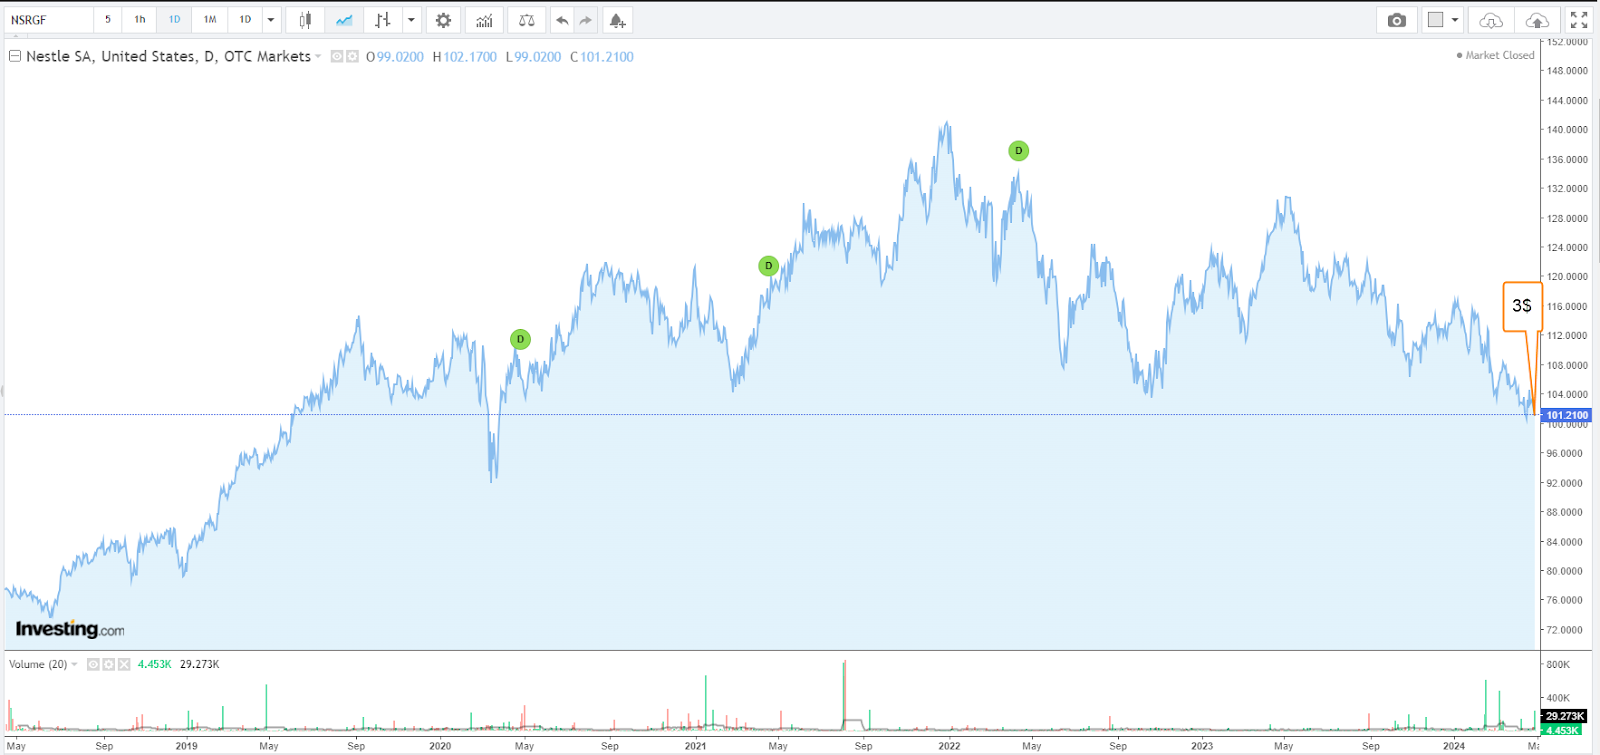
Task: Take a chart snapshot with camera icon
Action: (x=1397, y=20)
